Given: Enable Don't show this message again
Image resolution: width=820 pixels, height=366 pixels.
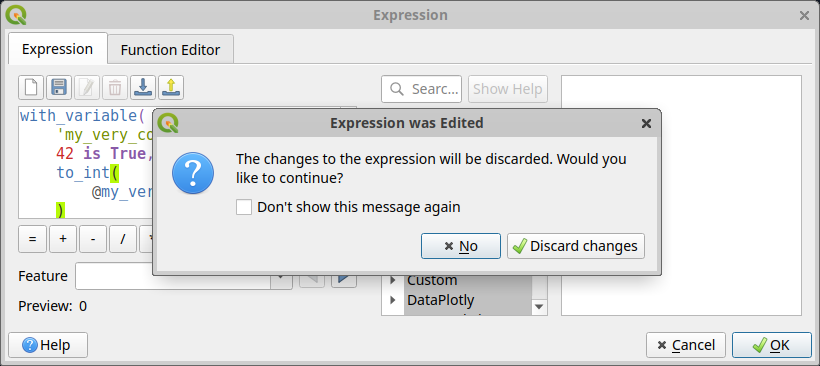Looking at the screenshot, I should 244,207.
